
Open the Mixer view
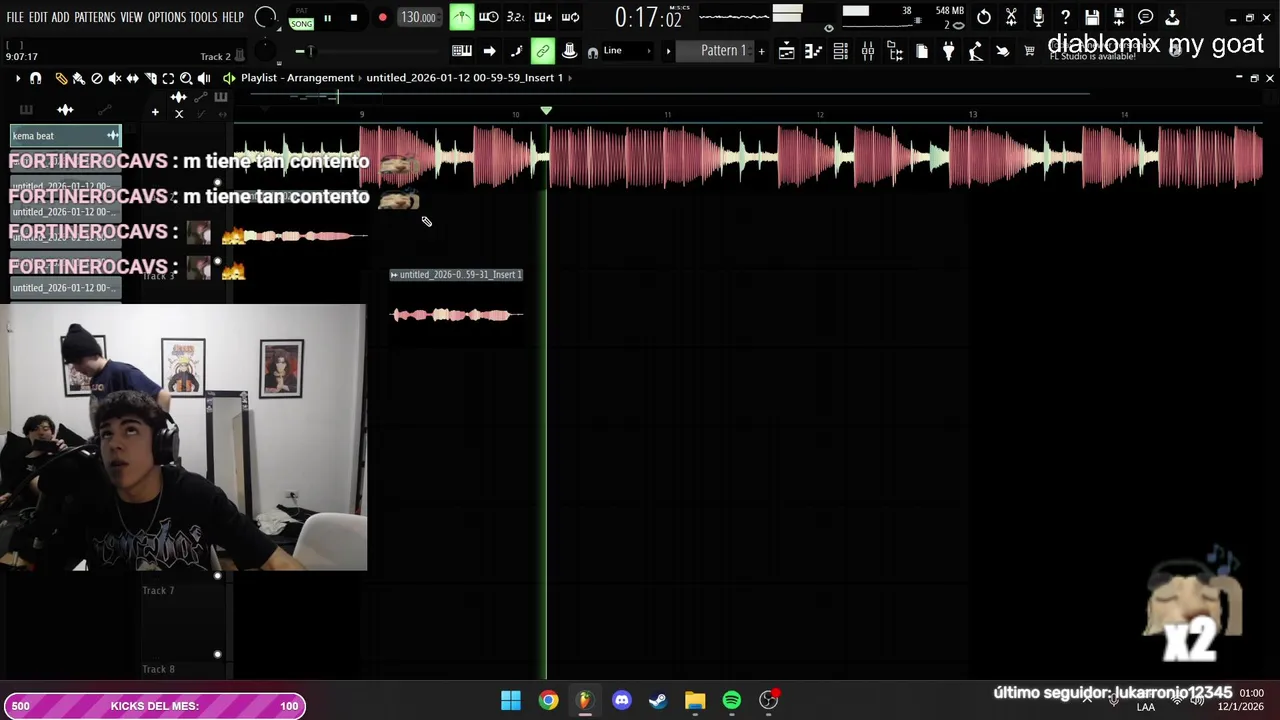point(868,51)
